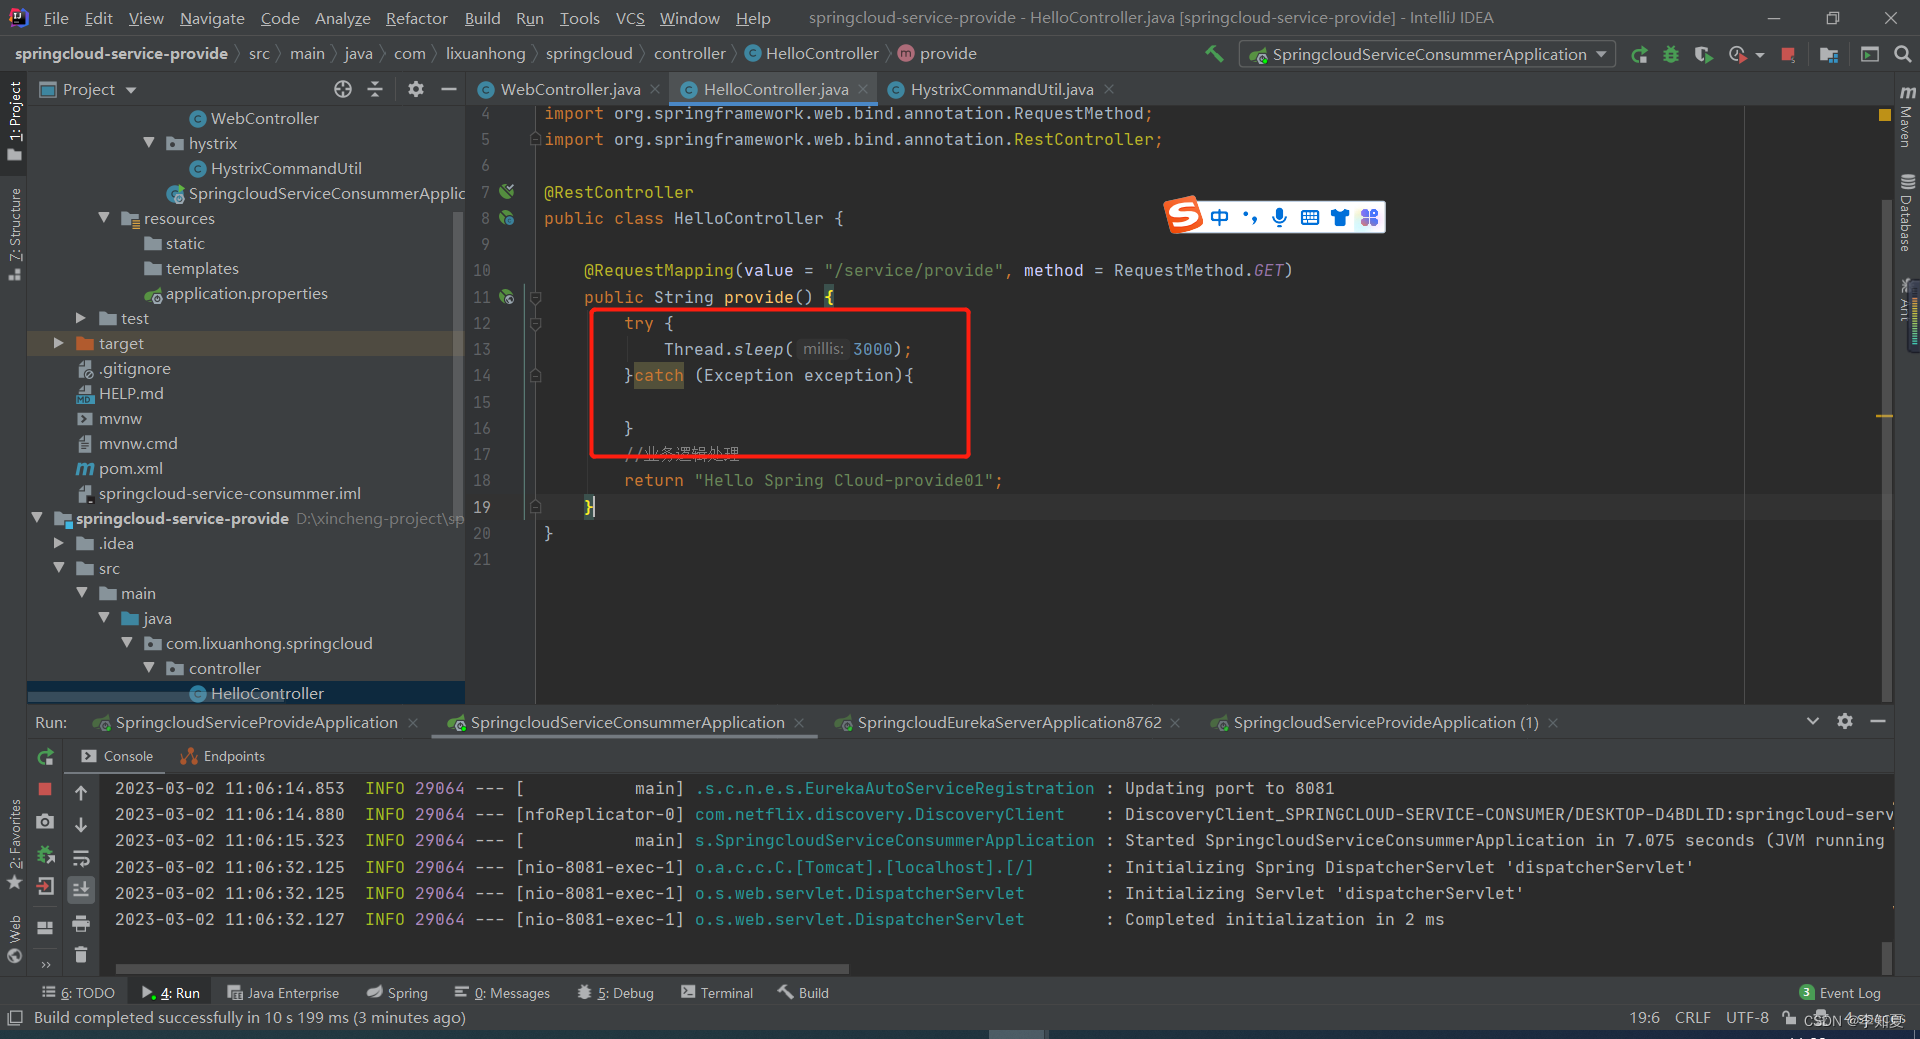This screenshot has height=1039, width=1920.
Task: Open the Navigate menu
Action: (212, 18)
